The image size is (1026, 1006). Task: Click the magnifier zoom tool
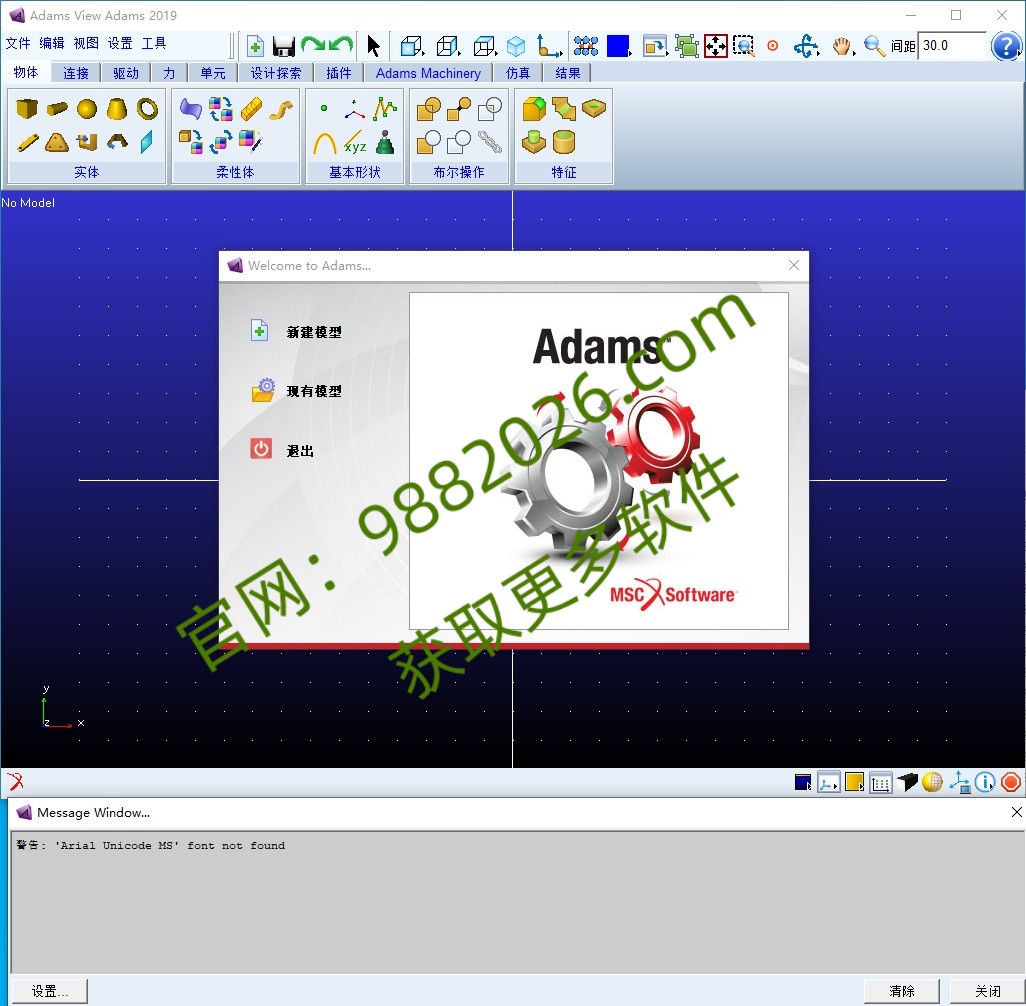874,46
